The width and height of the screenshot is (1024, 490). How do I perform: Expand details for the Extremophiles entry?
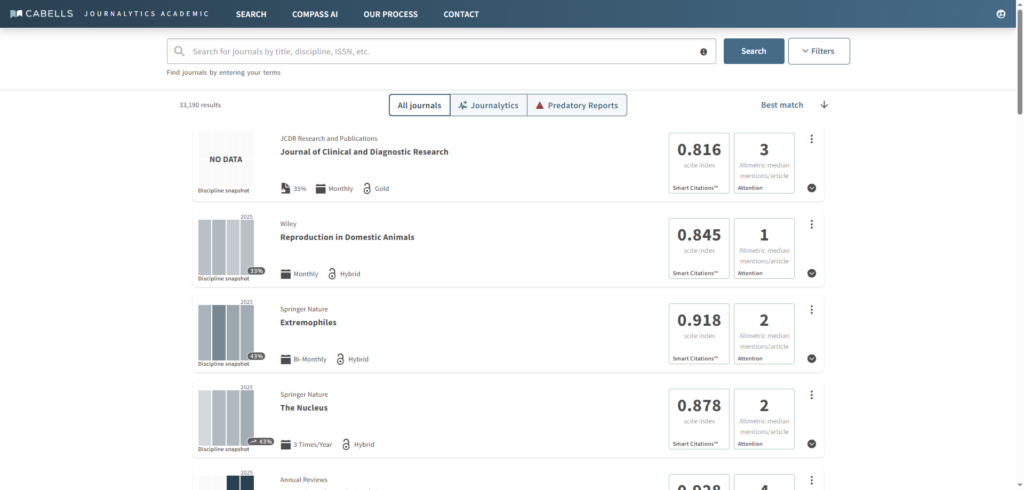(x=811, y=358)
